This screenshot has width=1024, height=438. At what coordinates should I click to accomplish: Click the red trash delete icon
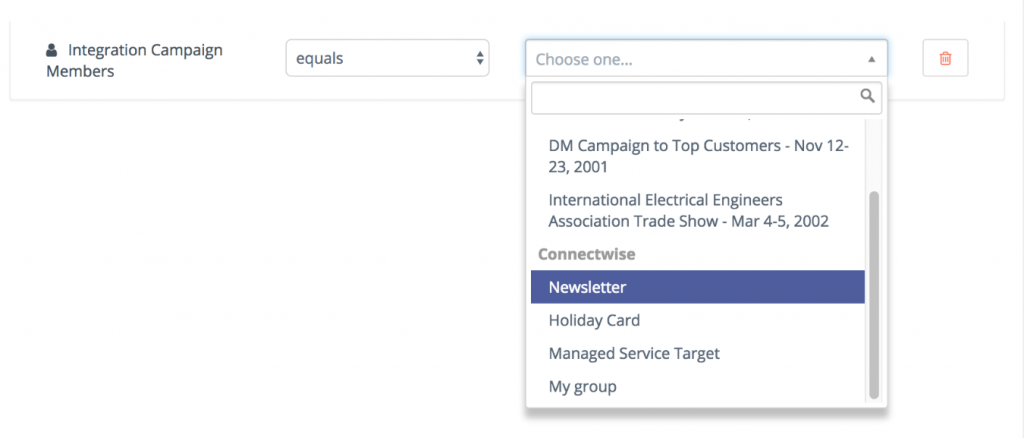click(x=945, y=59)
